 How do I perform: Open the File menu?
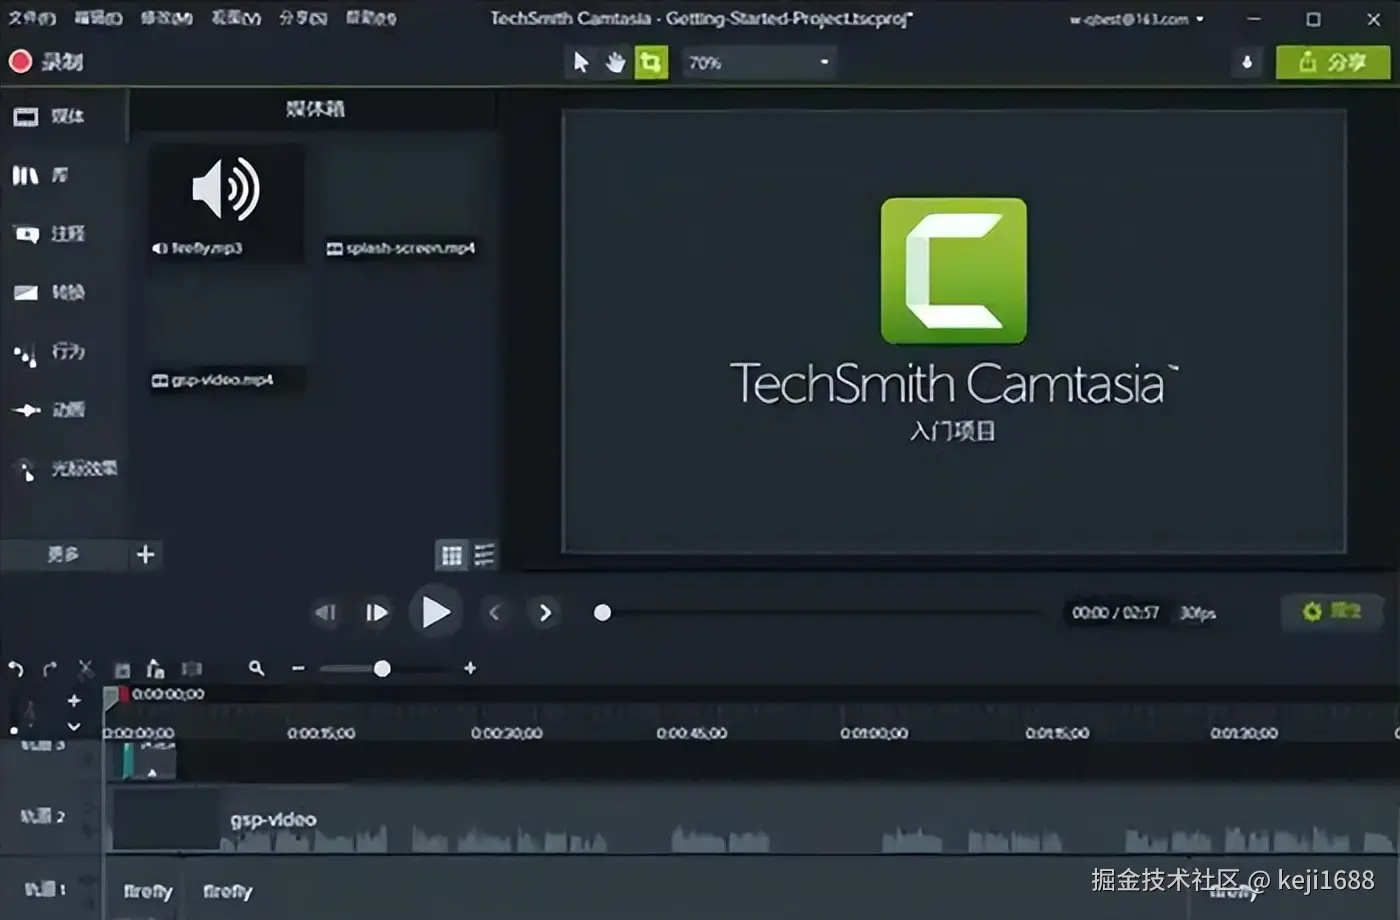(x=32, y=18)
